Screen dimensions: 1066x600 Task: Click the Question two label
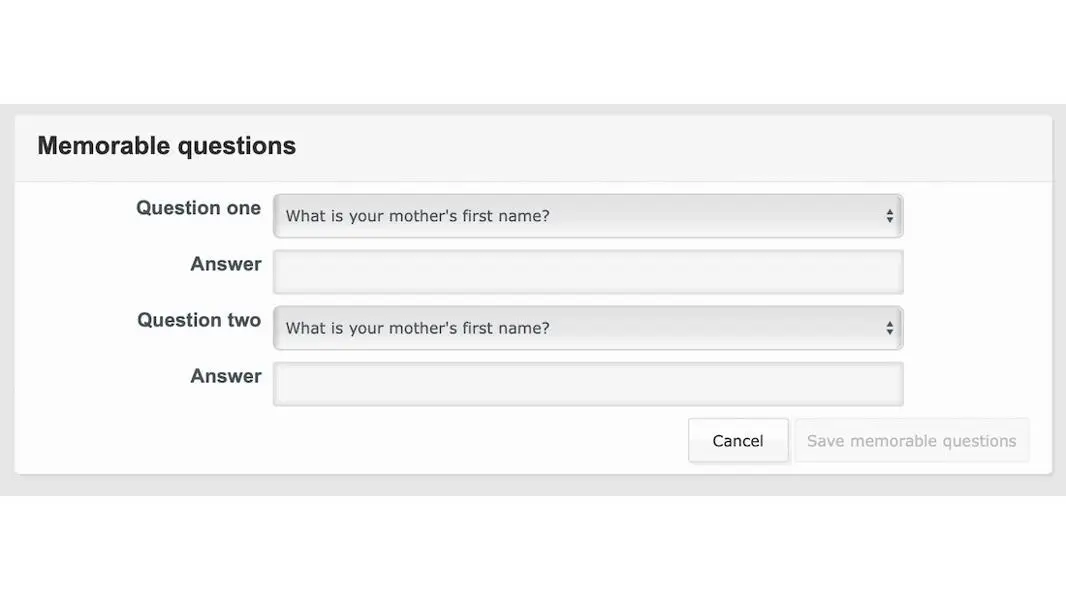click(x=199, y=320)
